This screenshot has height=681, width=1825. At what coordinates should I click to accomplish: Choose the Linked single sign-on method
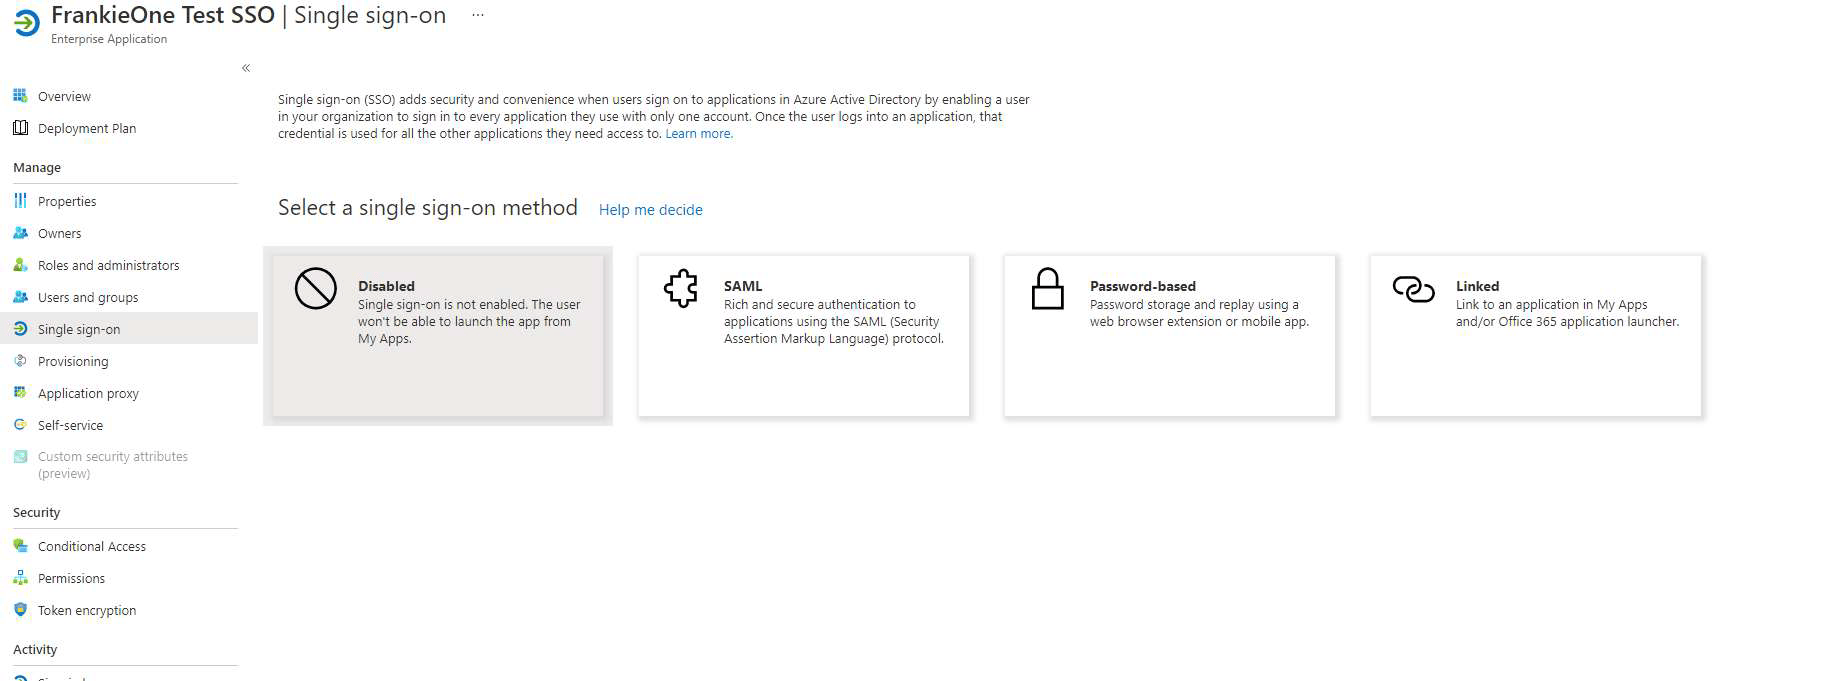click(x=1535, y=335)
